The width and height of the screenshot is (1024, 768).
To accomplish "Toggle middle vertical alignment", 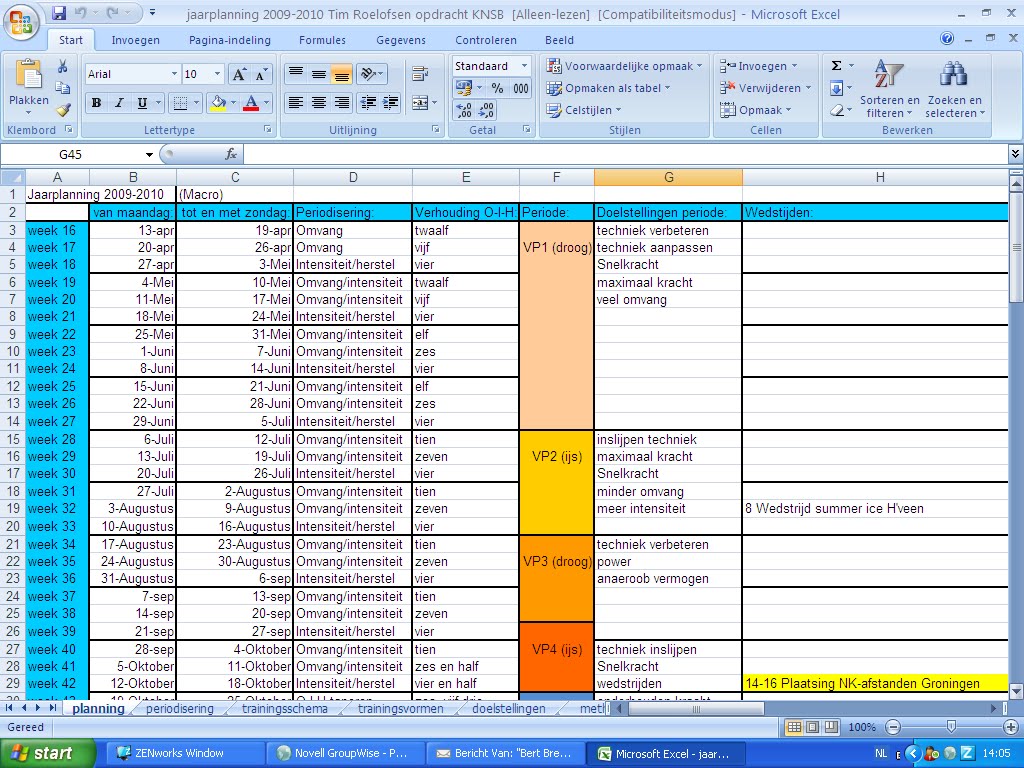I will coord(319,74).
